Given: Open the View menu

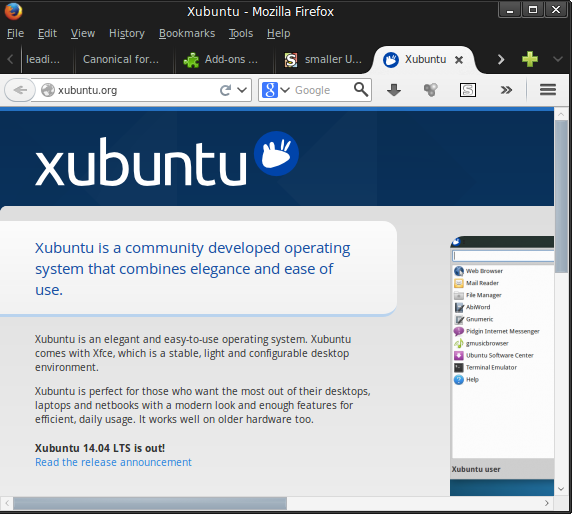Looking at the screenshot, I should (83, 34).
